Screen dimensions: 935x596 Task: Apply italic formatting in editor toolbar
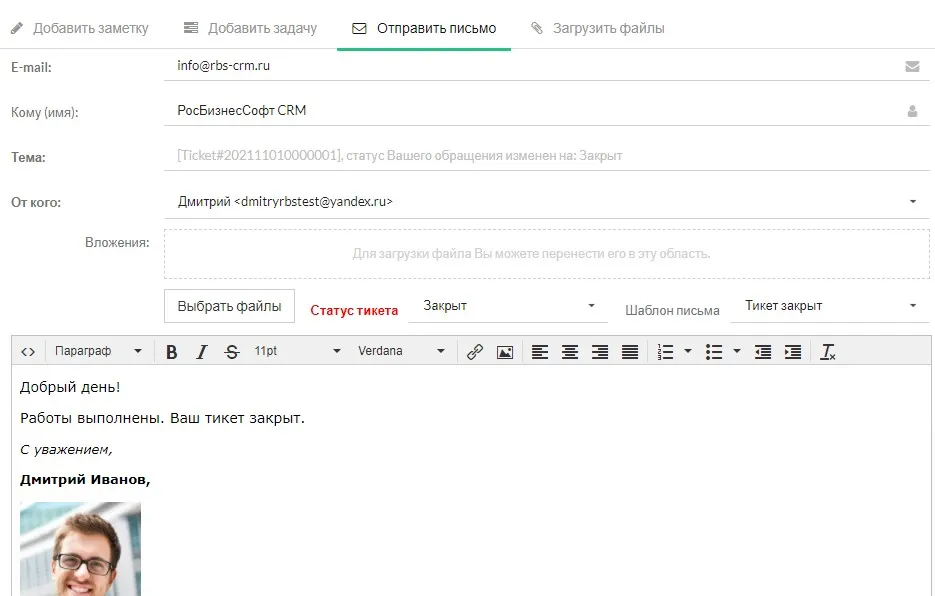[x=201, y=352]
